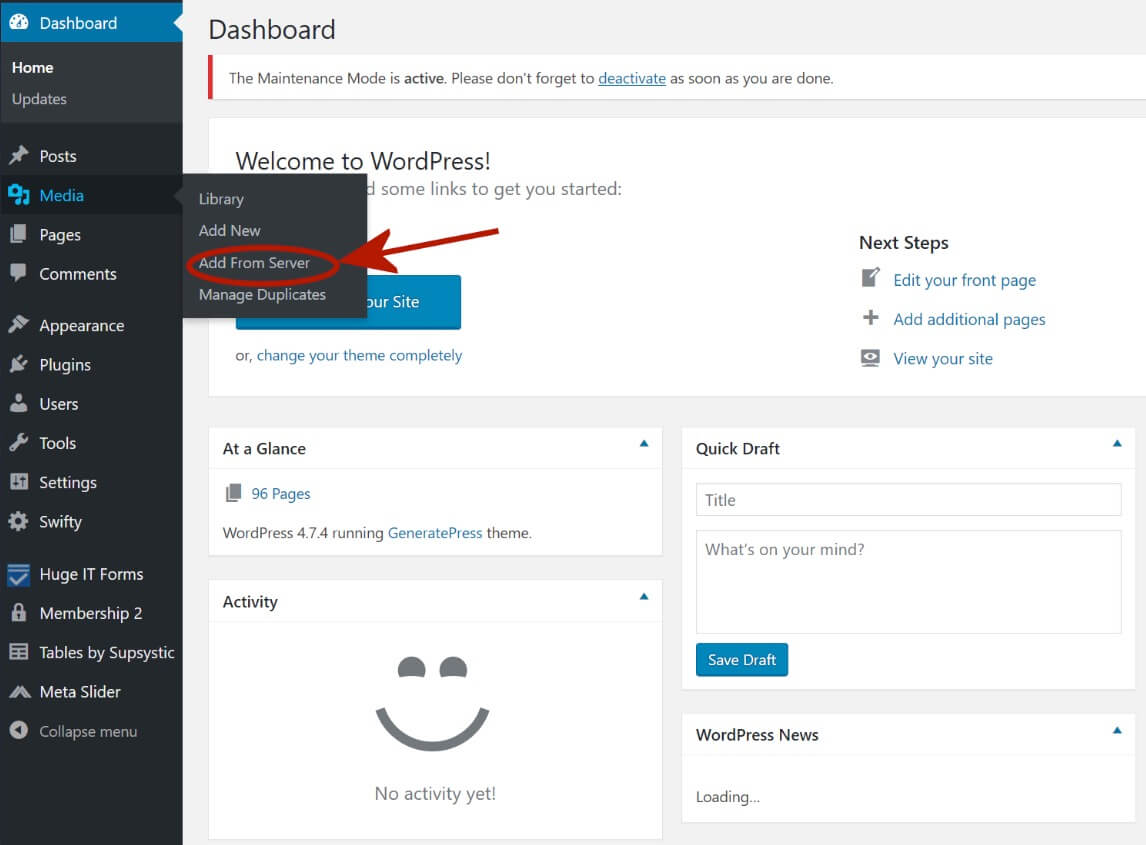Click the Quick Draft heading
Viewport: 1146px width, 845px height.
737,449
